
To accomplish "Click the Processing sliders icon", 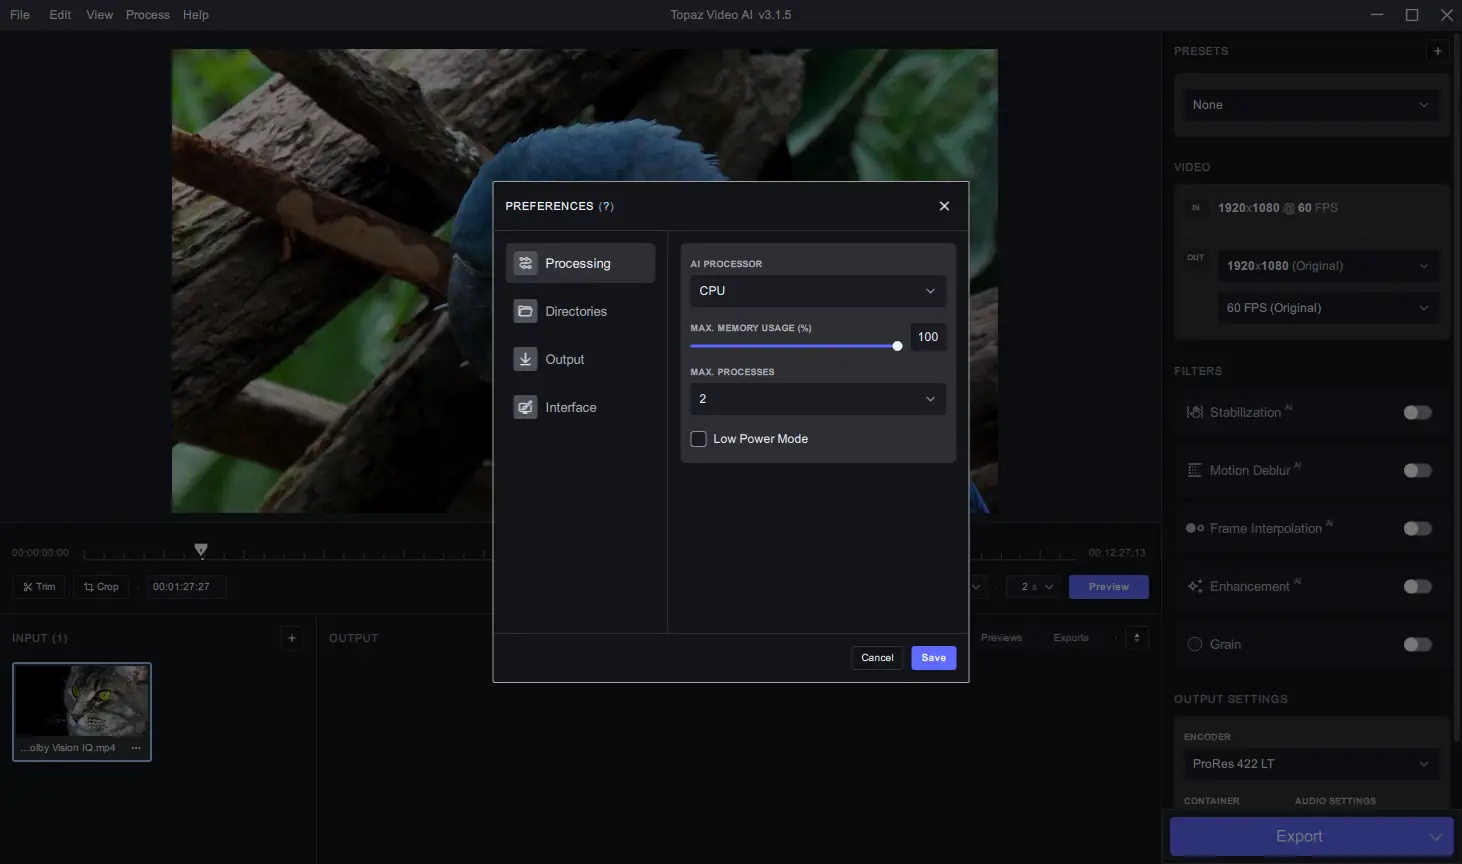I will point(525,263).
